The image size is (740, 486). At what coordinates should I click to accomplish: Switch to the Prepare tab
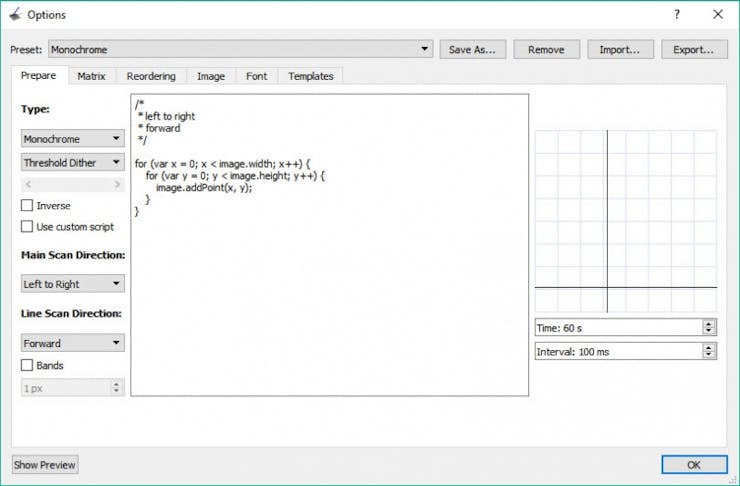pos(39,75)
